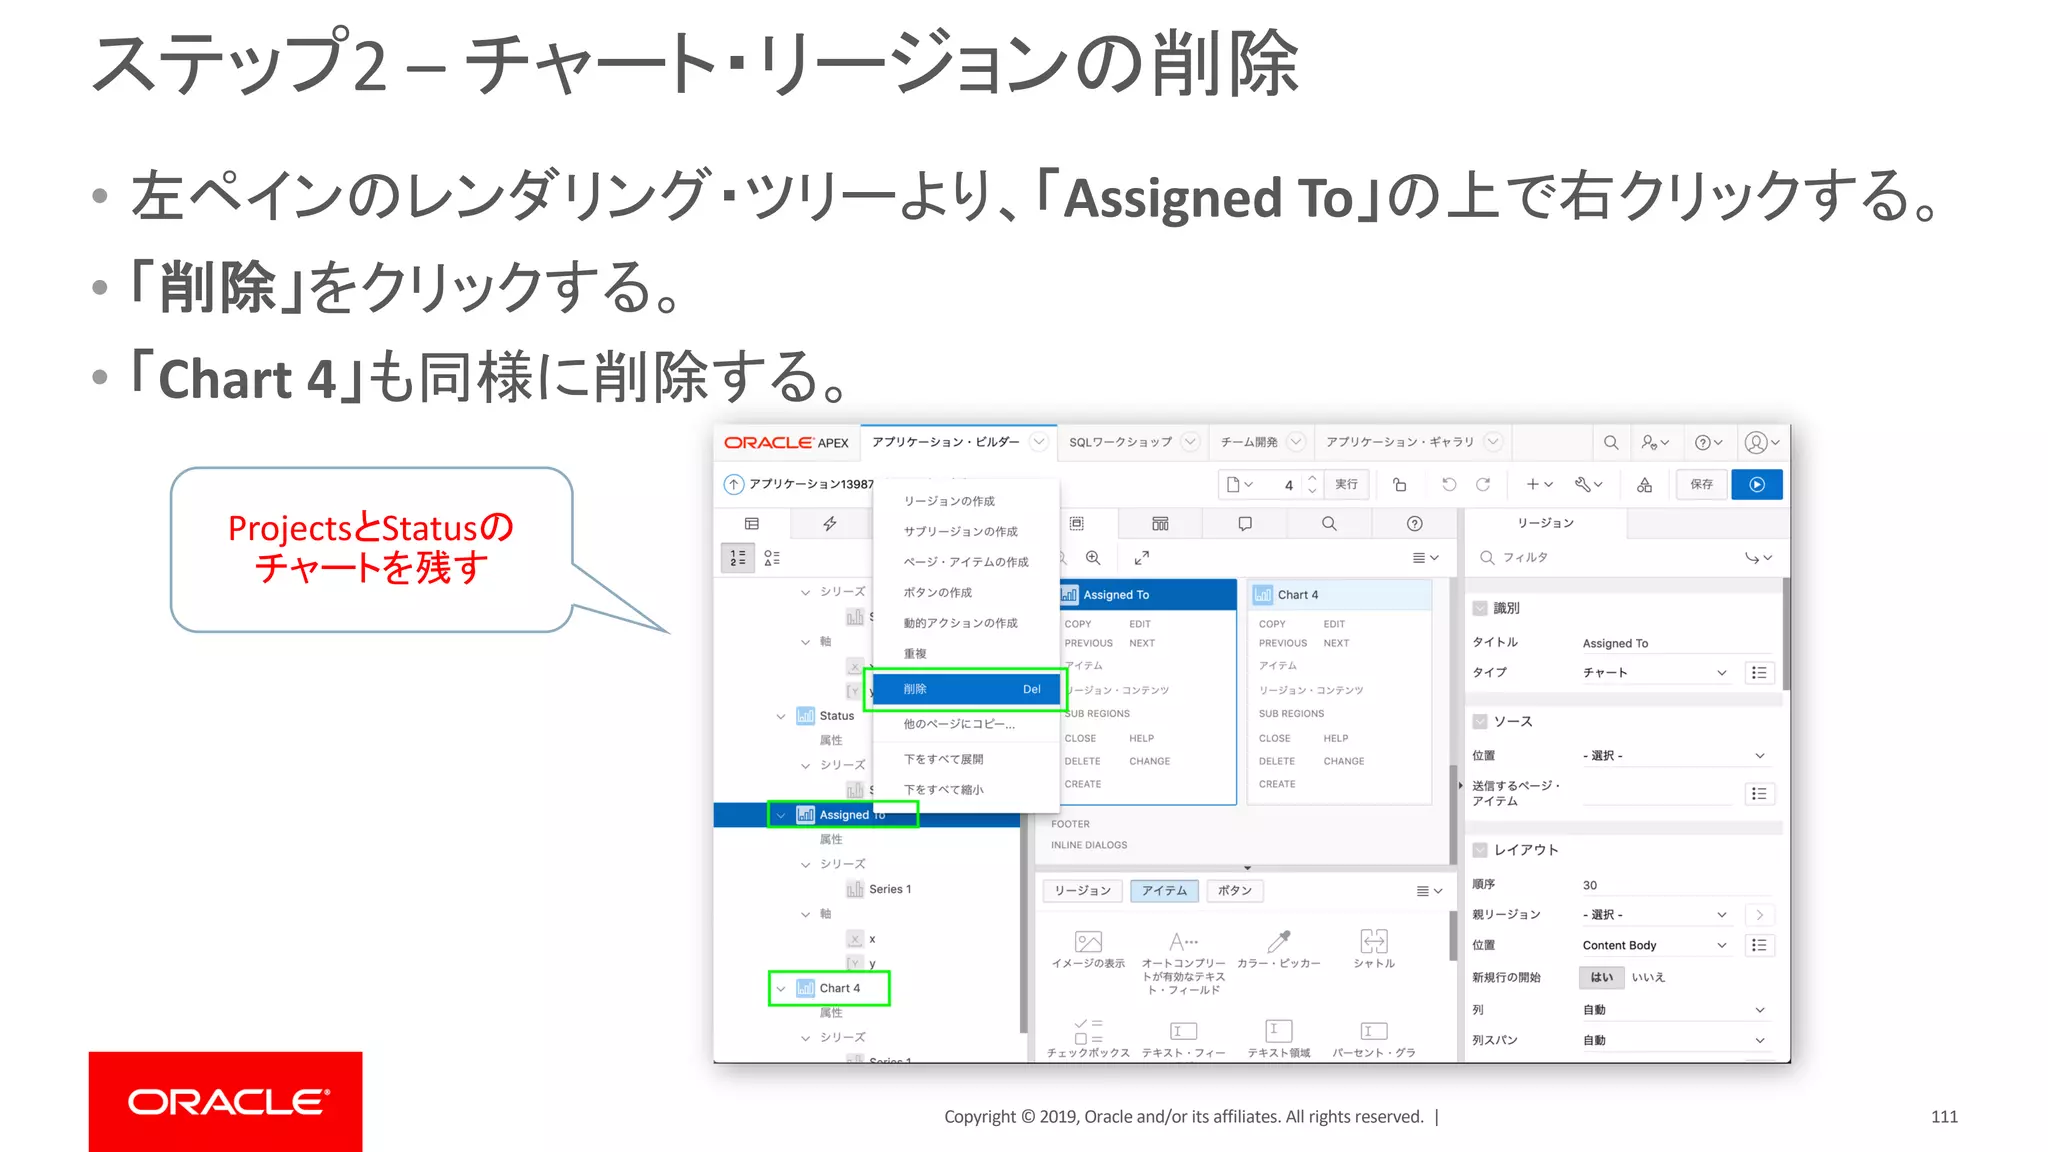2048x1152 pixels.
Task: Click the page lock icon
Action: tap(1400, 484)
